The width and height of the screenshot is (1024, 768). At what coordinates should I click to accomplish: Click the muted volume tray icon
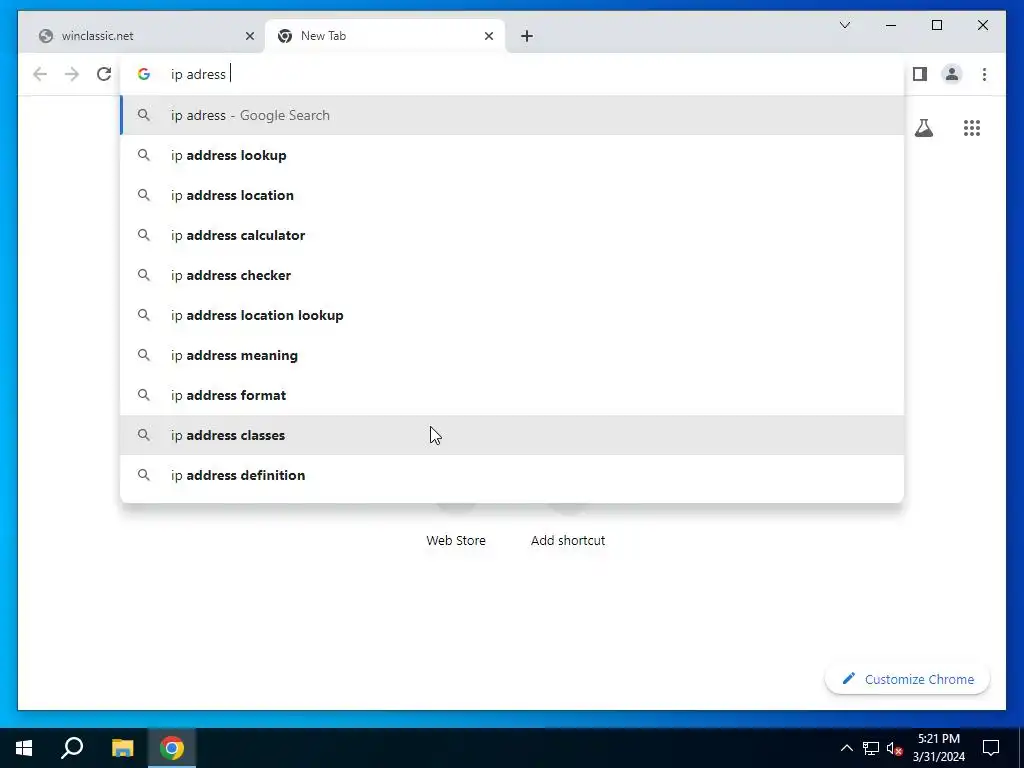coord(895,748)
